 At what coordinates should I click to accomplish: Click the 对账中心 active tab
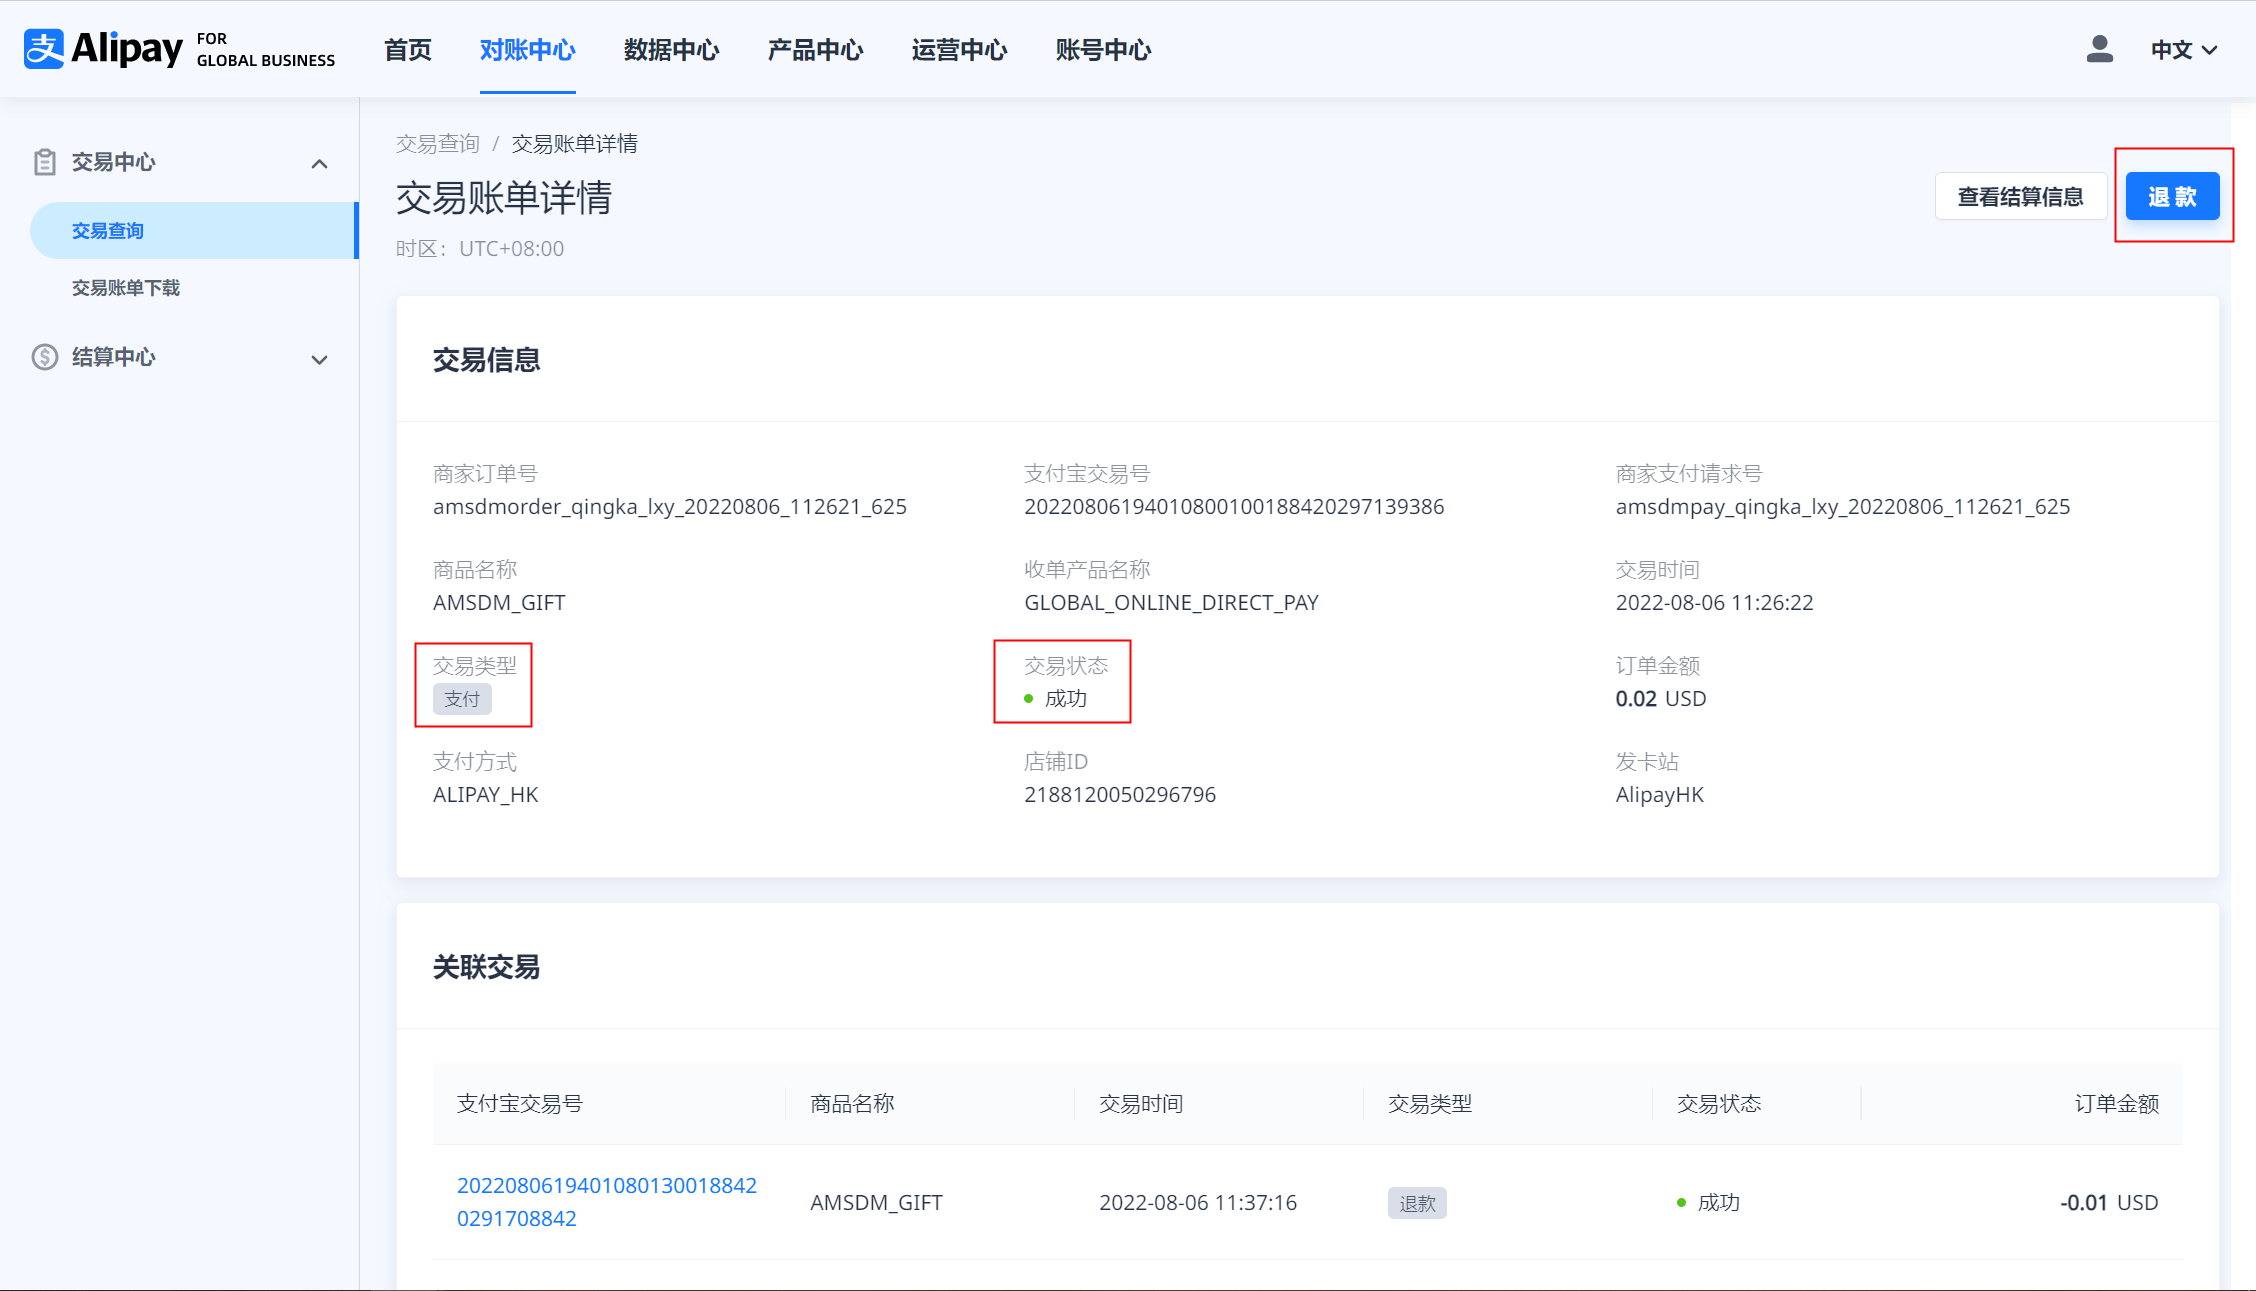(x=527, y=50)
